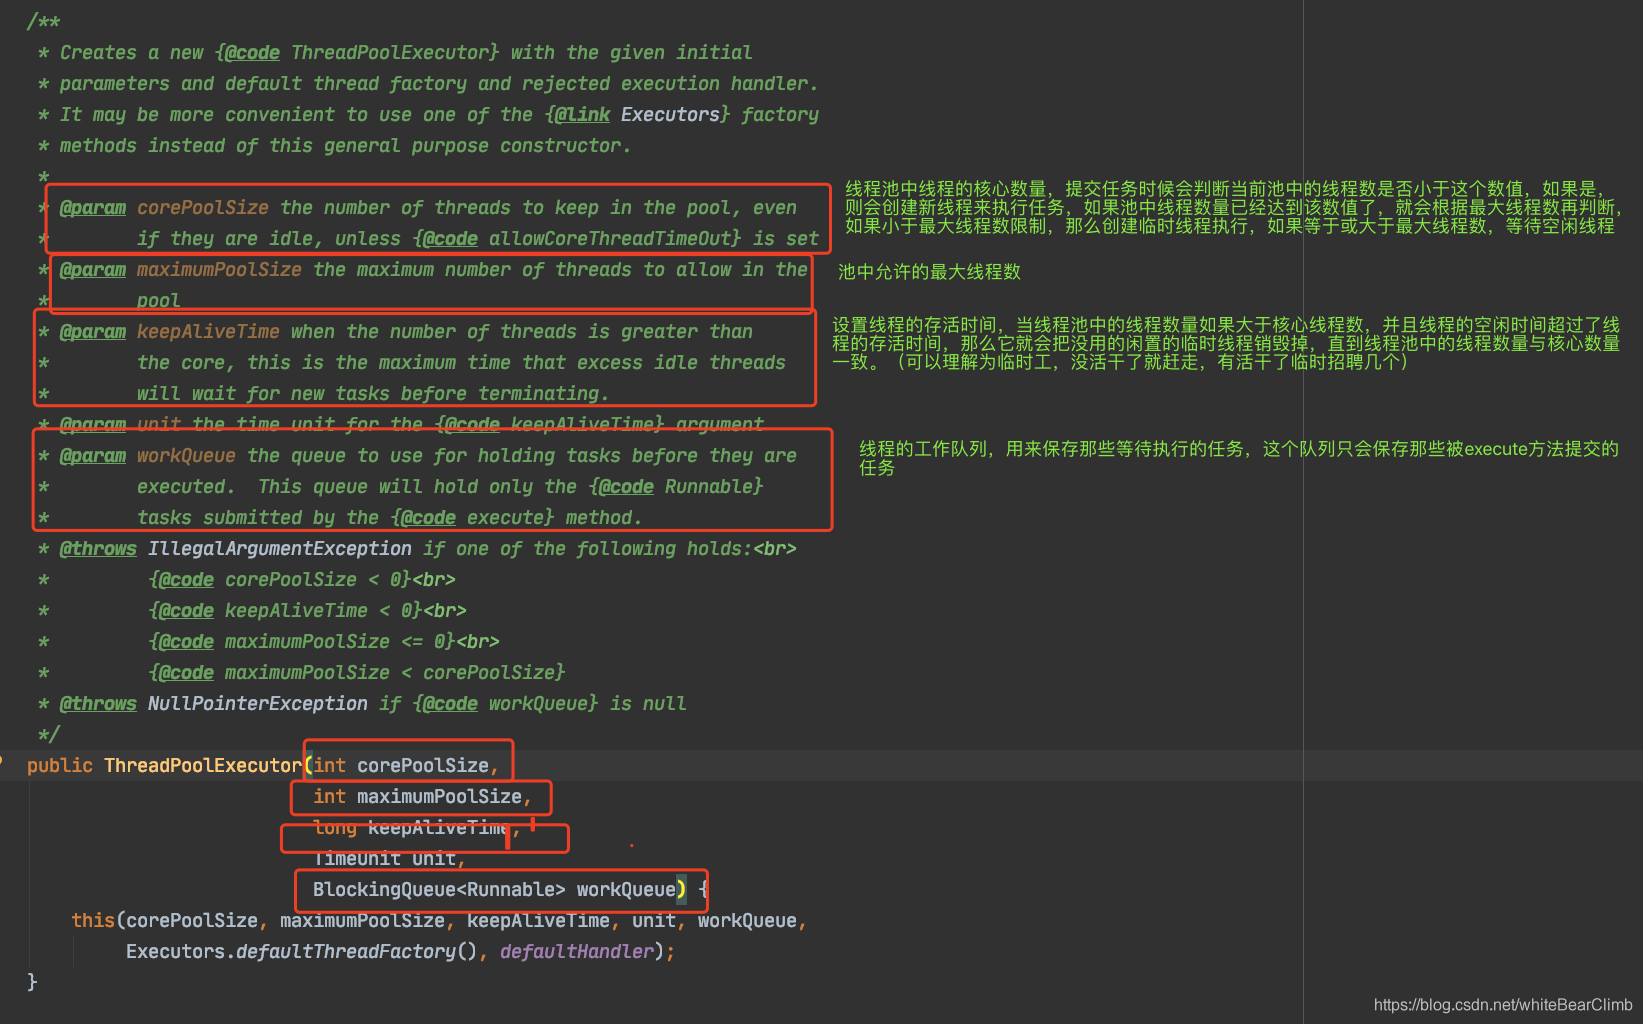This screenshot has width=1643, height=1024.
Task: Select keepAliveTime in its @param line
Action: (208, 331)
